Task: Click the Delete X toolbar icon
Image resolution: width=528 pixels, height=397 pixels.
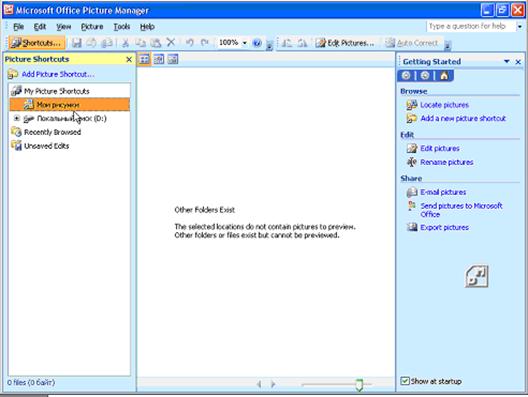Action: pos(171,43)
